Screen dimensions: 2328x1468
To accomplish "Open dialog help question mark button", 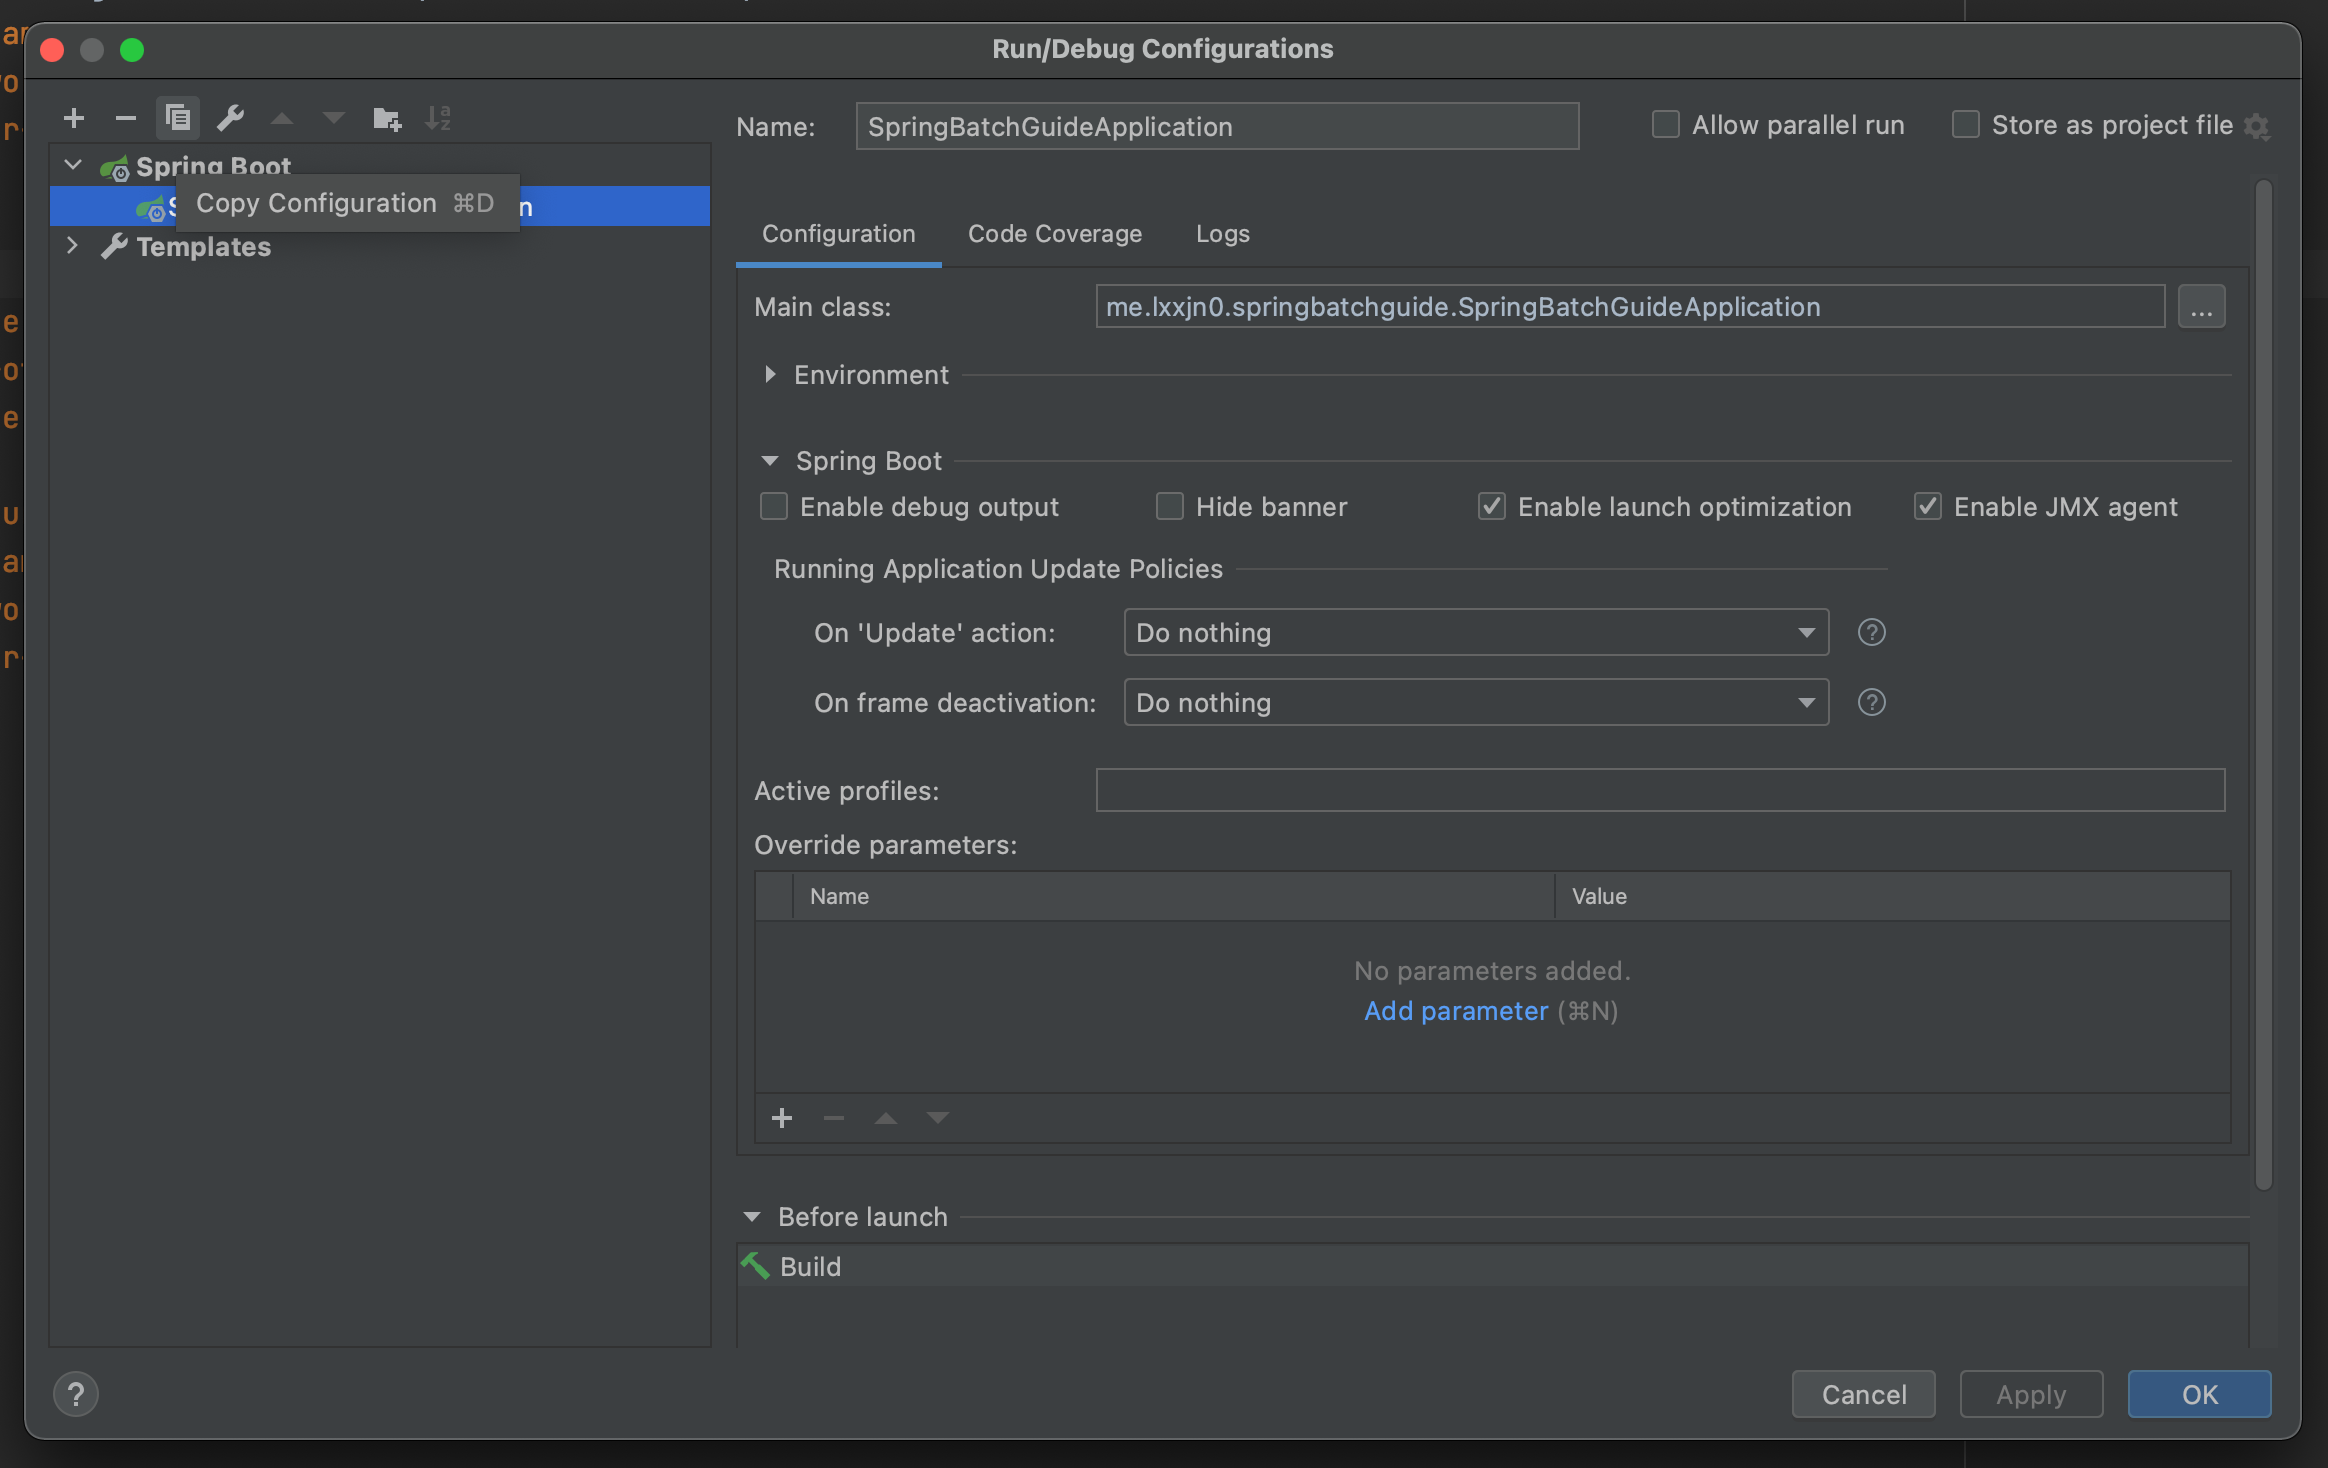I will (76, 1394).
